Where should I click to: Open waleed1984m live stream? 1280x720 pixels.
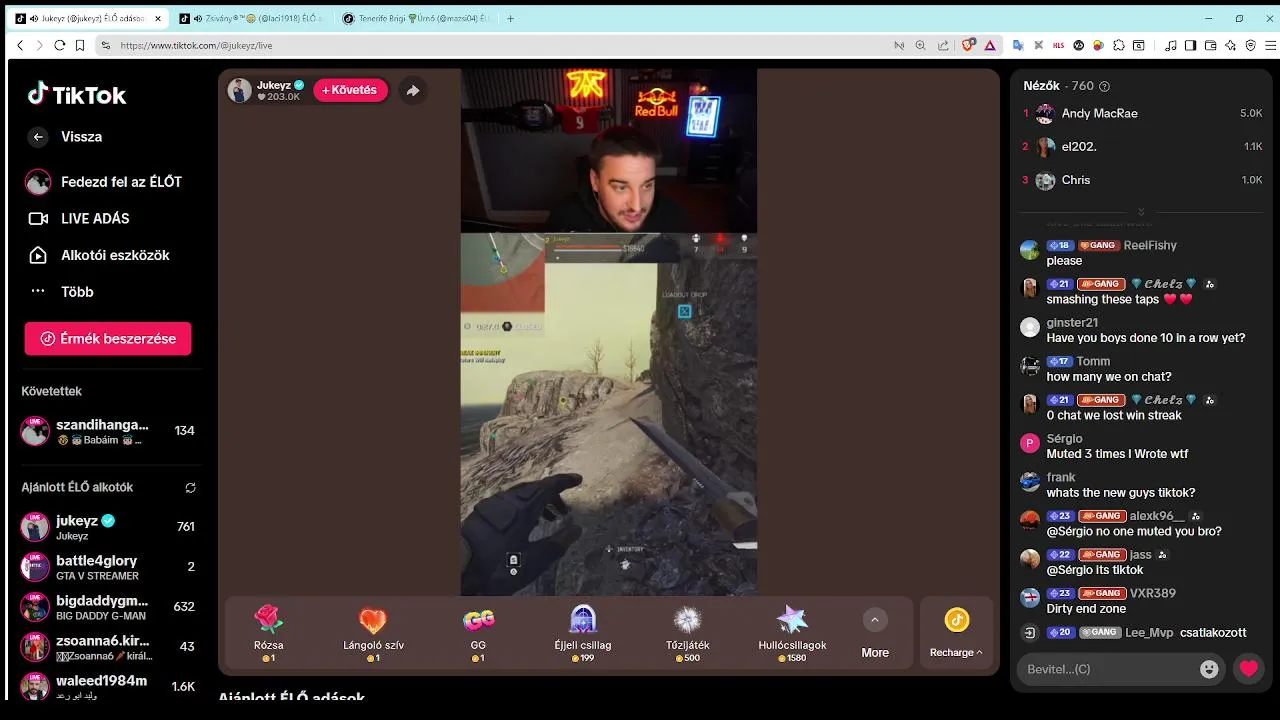pos(108,687)
